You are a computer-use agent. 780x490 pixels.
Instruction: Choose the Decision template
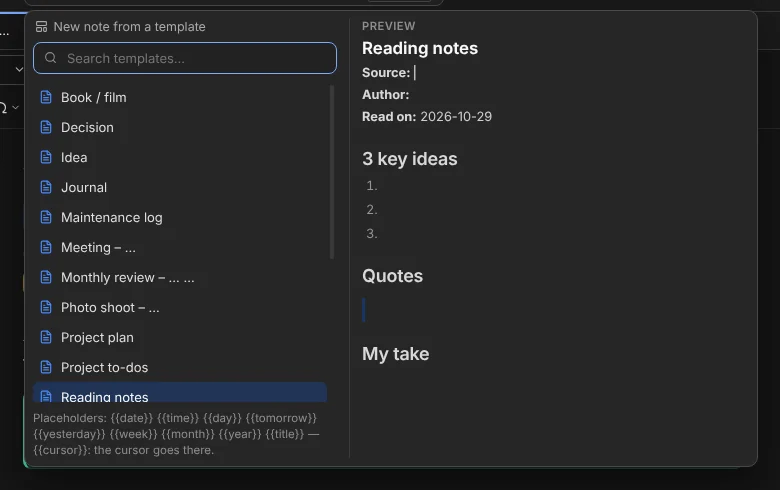(x=180, y=127)
